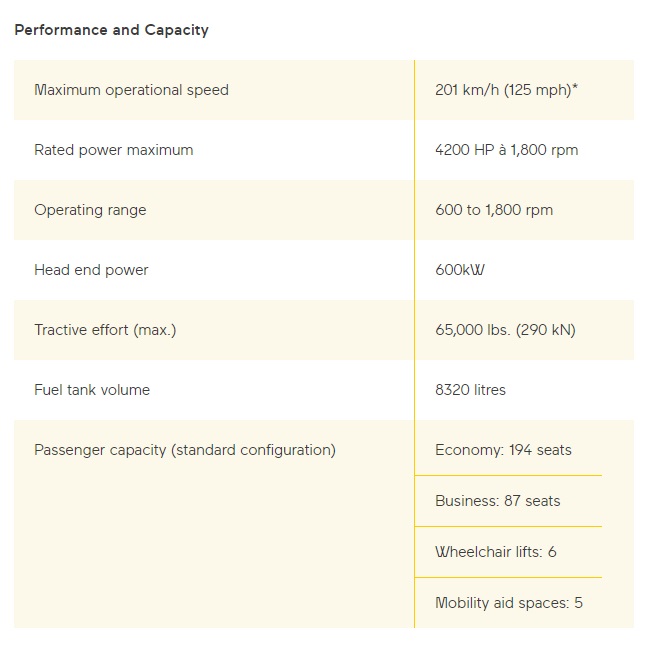Click the word Capacity in the heading
The image size is (653, 645).
pos(177,30)
